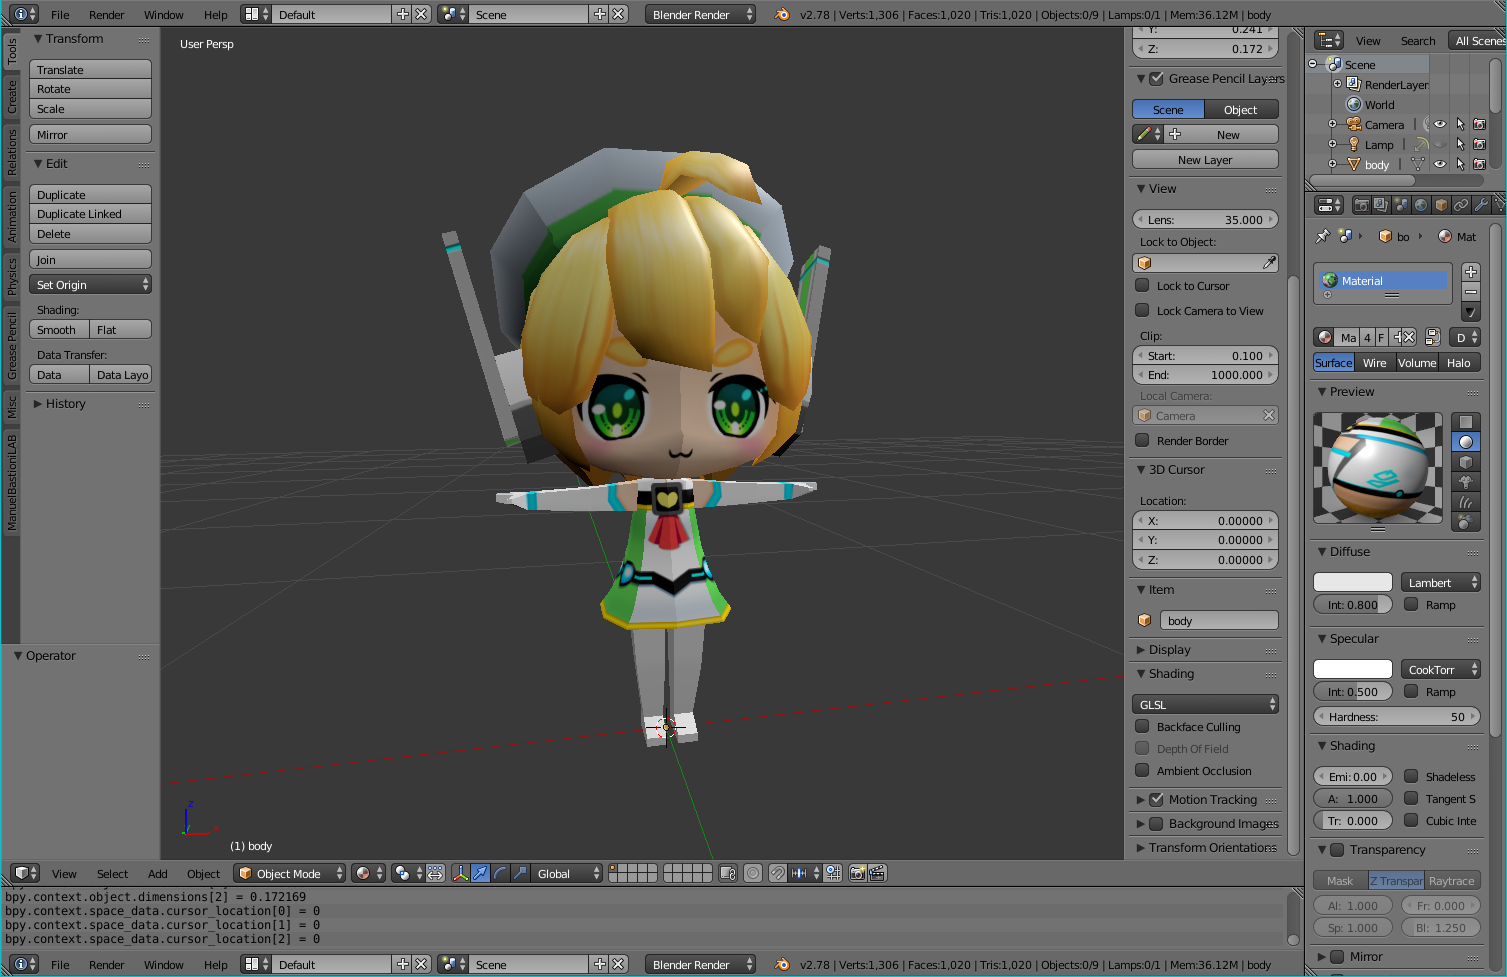Toggle 3D manipulator widget axes icon
This screenshot has height=977, width=1507.
[460, 873]
